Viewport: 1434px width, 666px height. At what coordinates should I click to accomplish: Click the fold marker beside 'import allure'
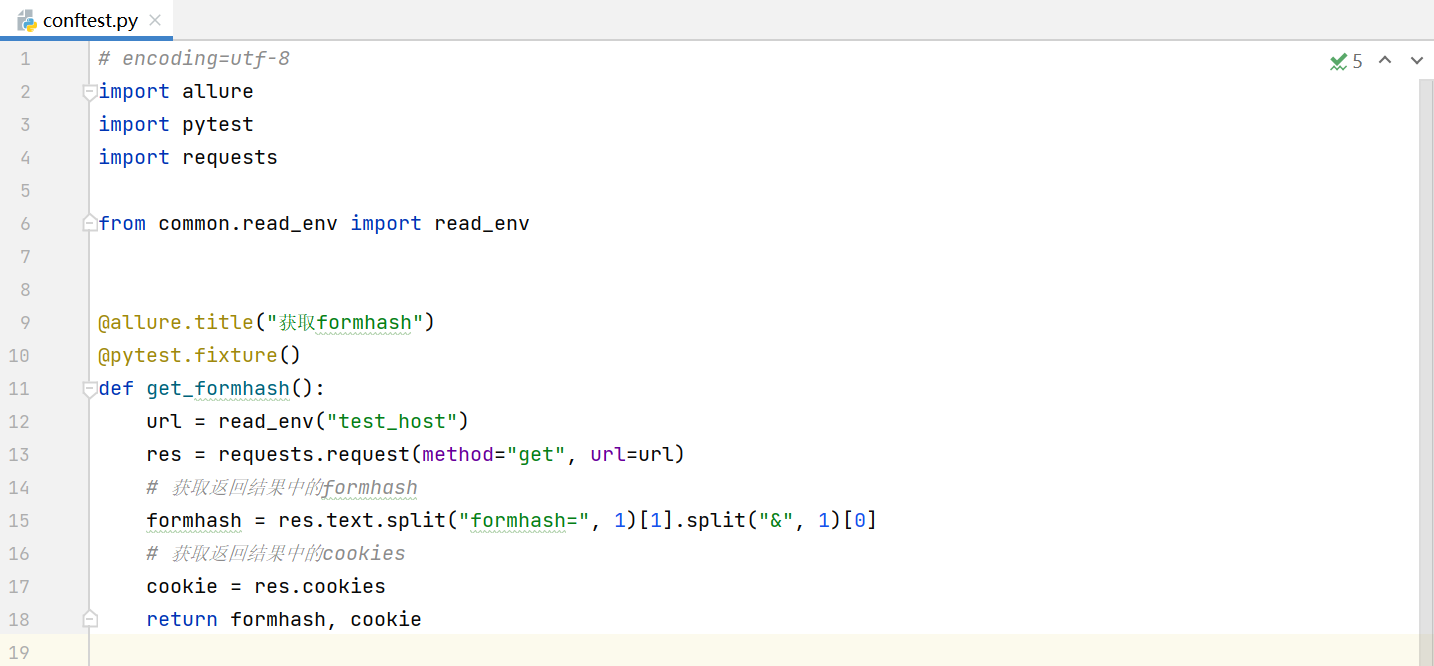[x=89, y=91]
